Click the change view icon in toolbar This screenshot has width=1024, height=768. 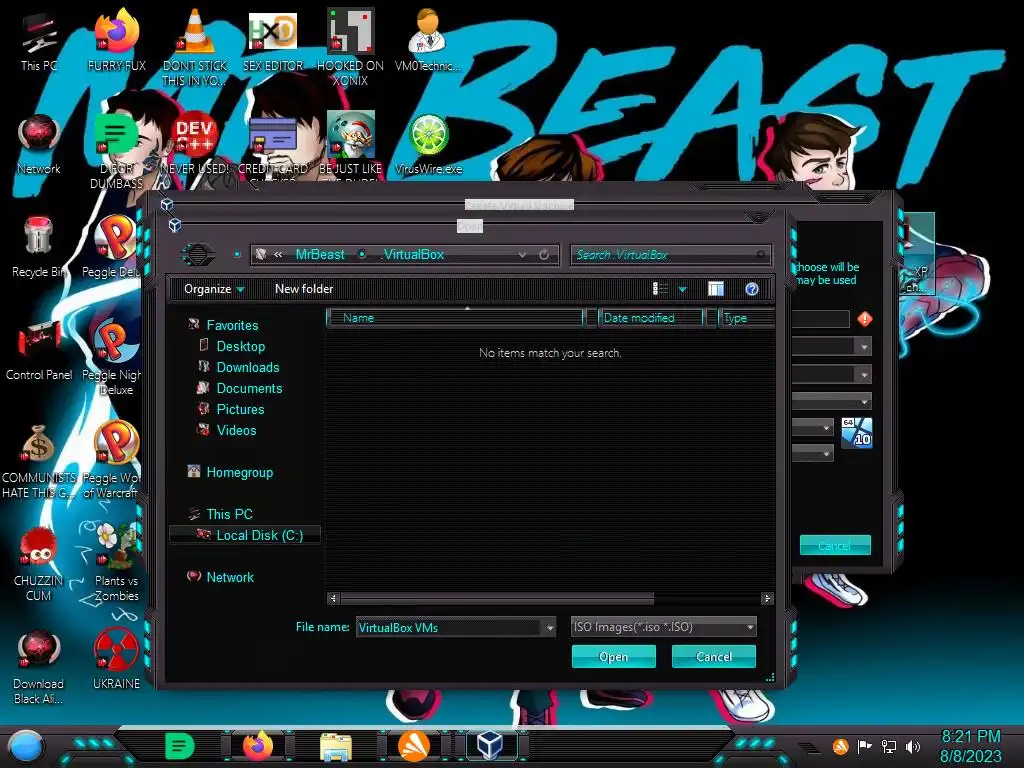point(660,289)
